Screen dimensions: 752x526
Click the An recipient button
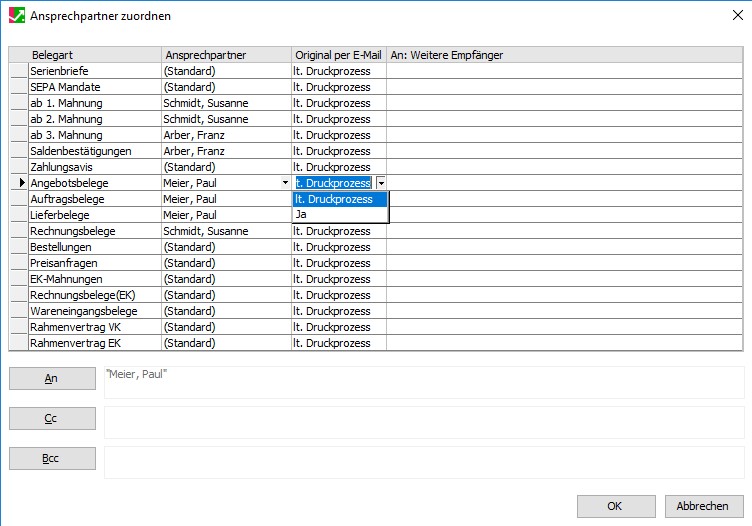(51, 379)
